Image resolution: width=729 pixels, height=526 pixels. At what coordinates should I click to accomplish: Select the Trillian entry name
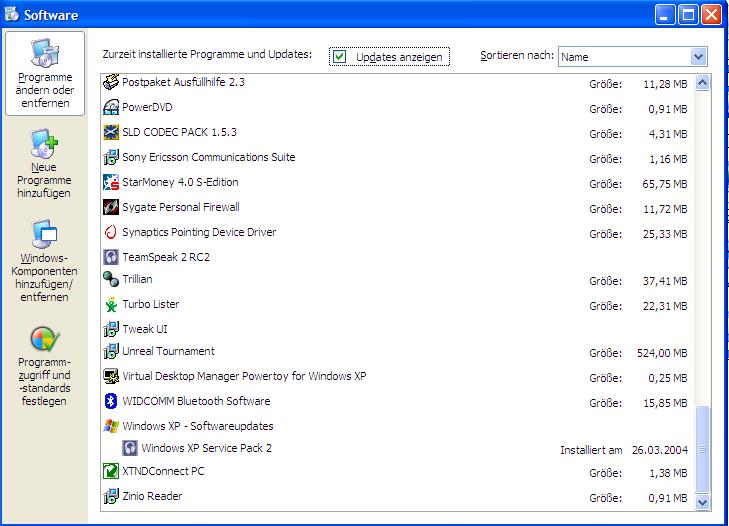point(138,280)
